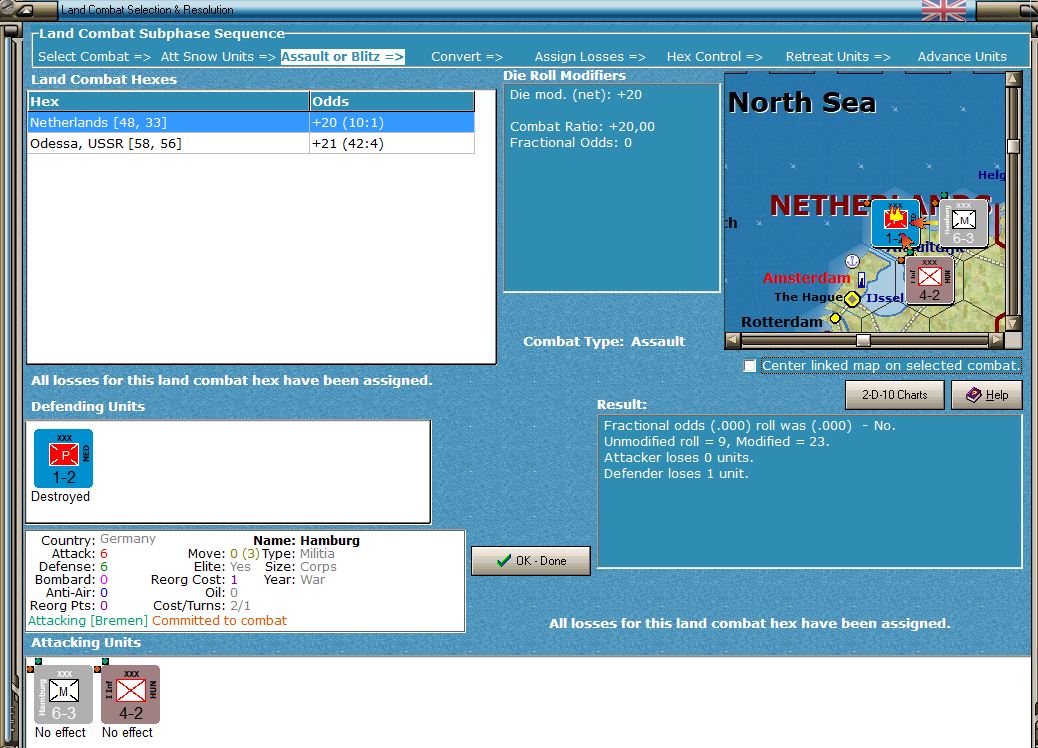Go to Retreat Units subphase
The width and height of the screenshot is (1038, 748).
coord(838,57)
